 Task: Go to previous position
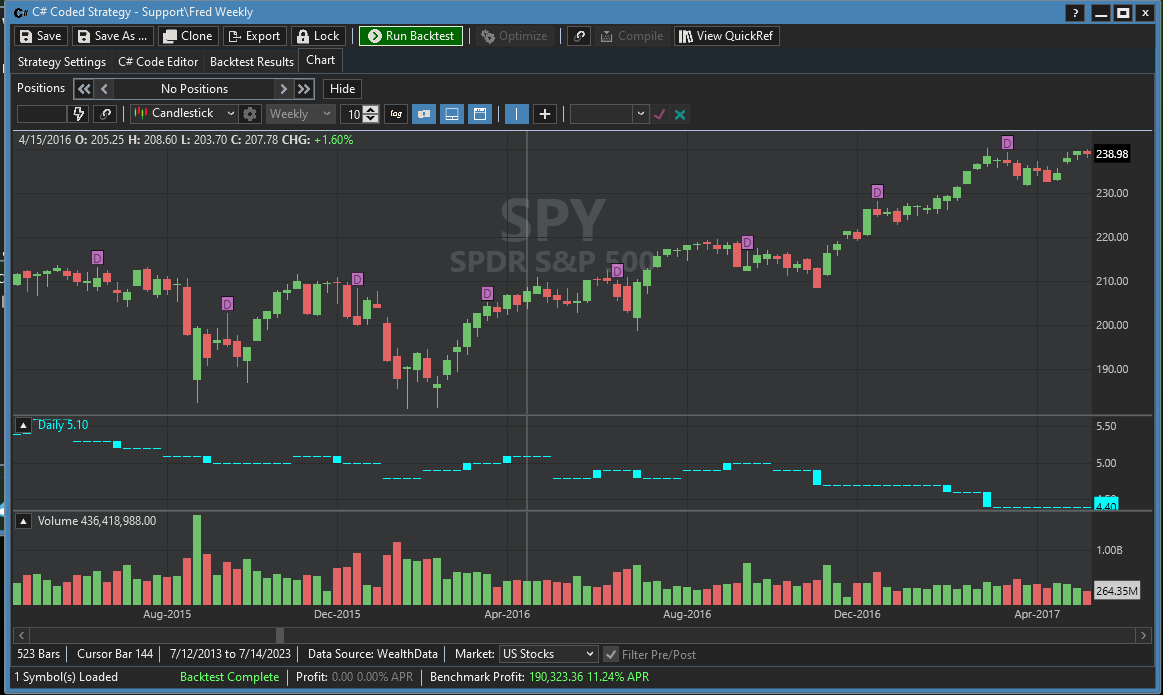coord(104,89)
